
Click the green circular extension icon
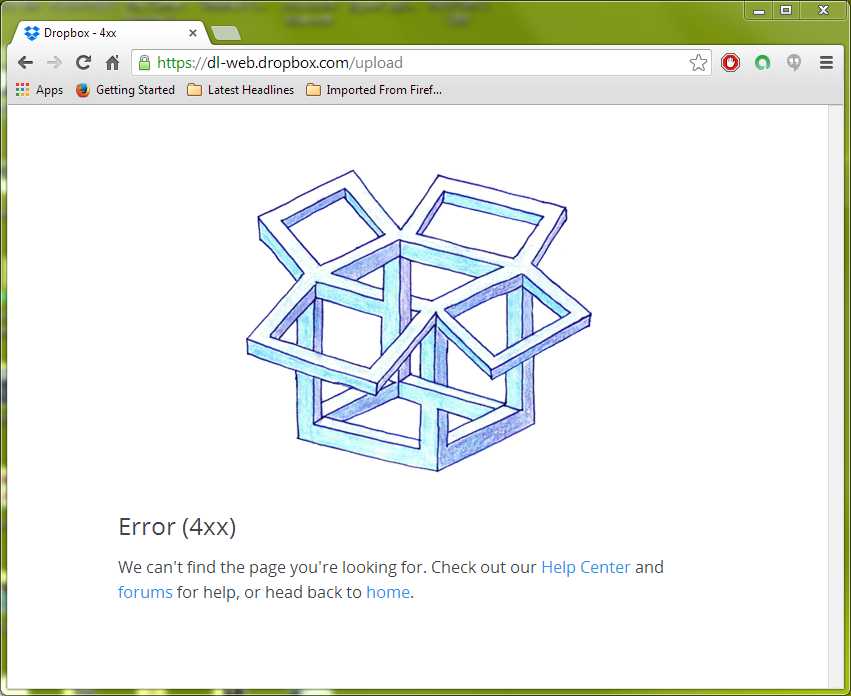(763, 62)
